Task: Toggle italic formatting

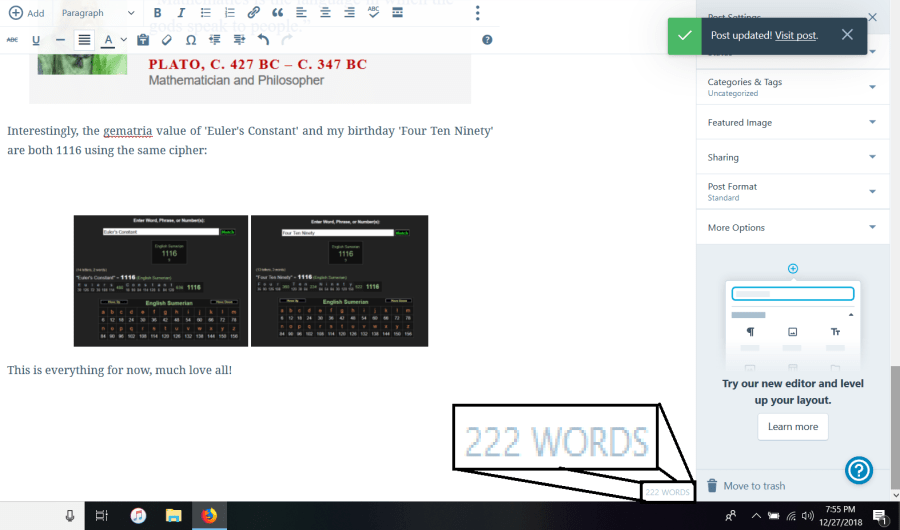Action: pyautogui.click(x=181, y=13)
